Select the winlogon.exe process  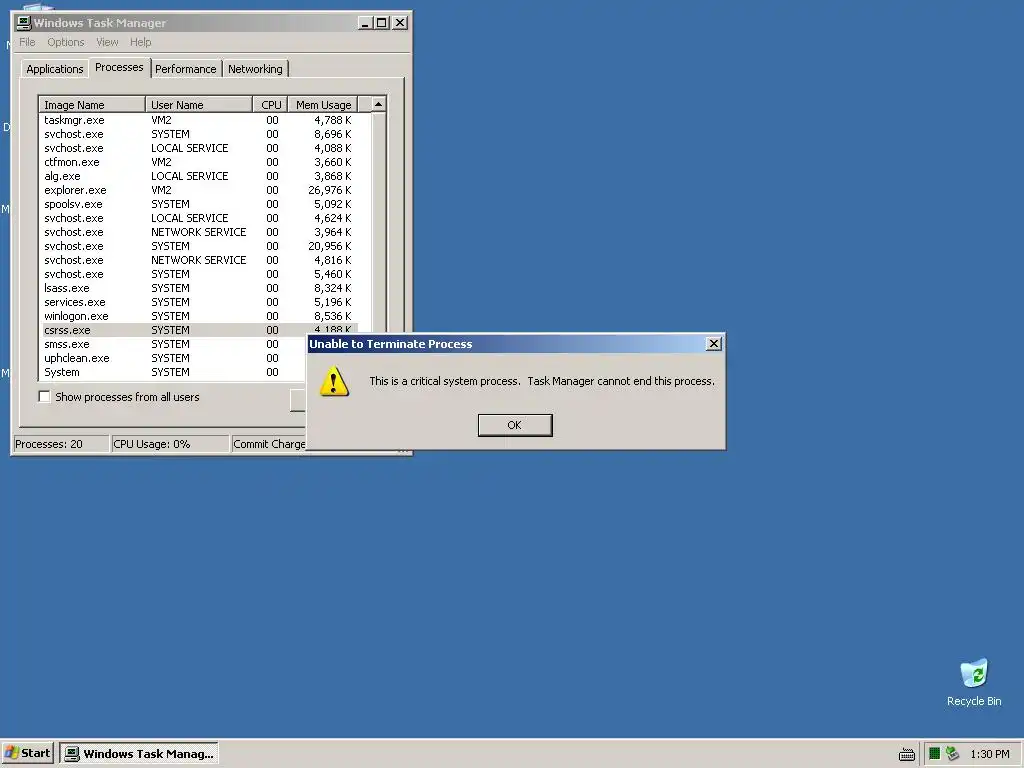[x=198, y=316]
